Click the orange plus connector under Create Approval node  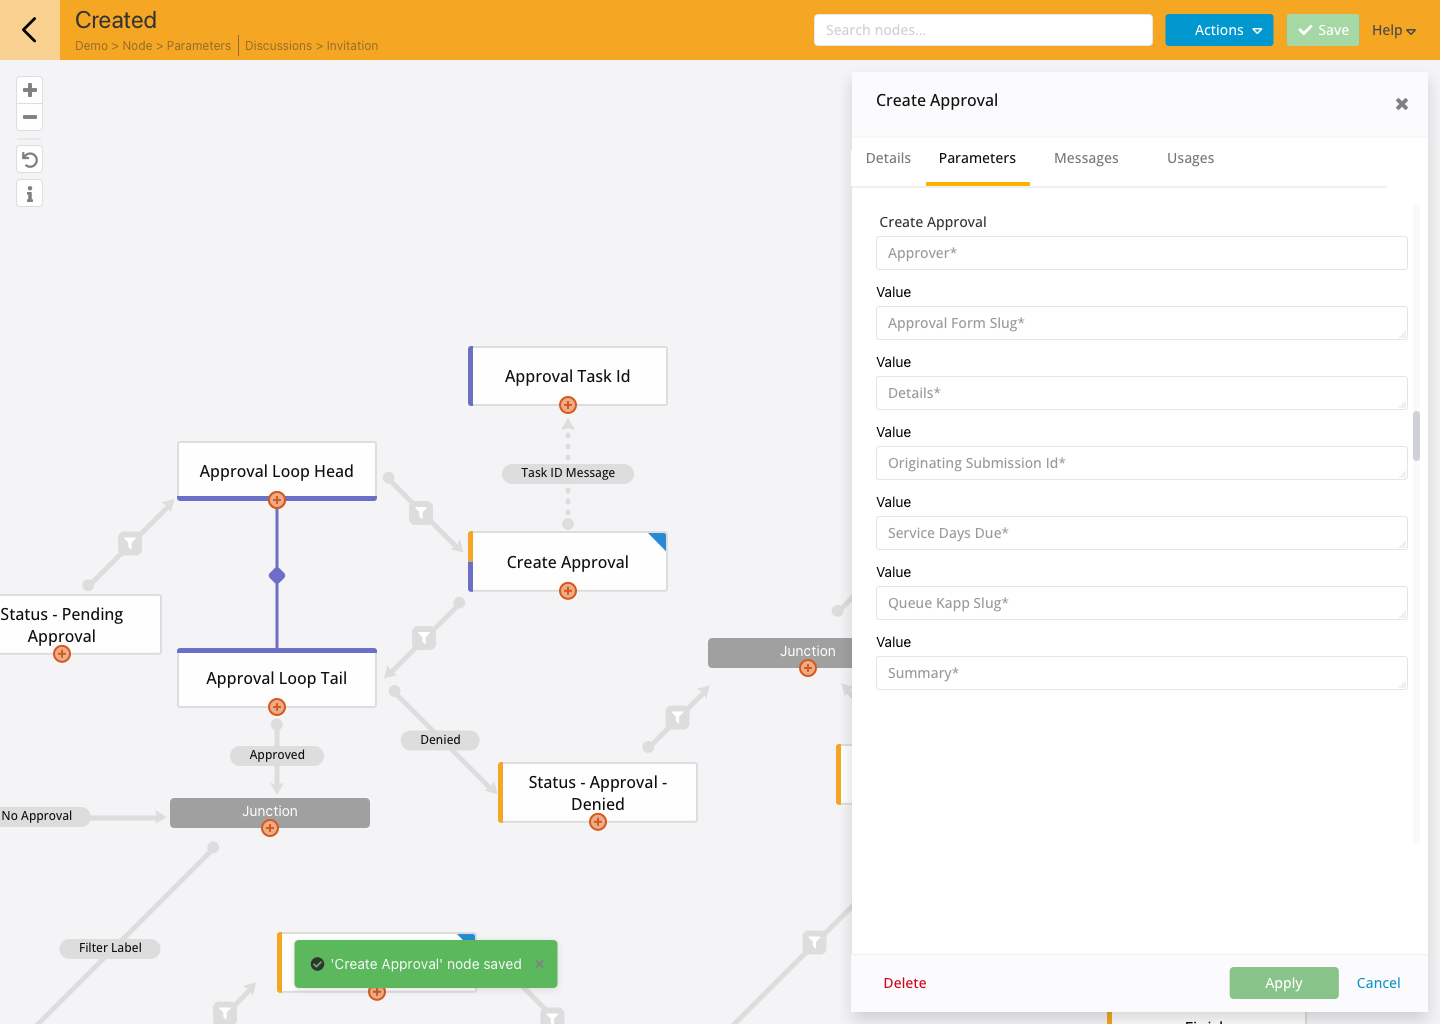567,591
